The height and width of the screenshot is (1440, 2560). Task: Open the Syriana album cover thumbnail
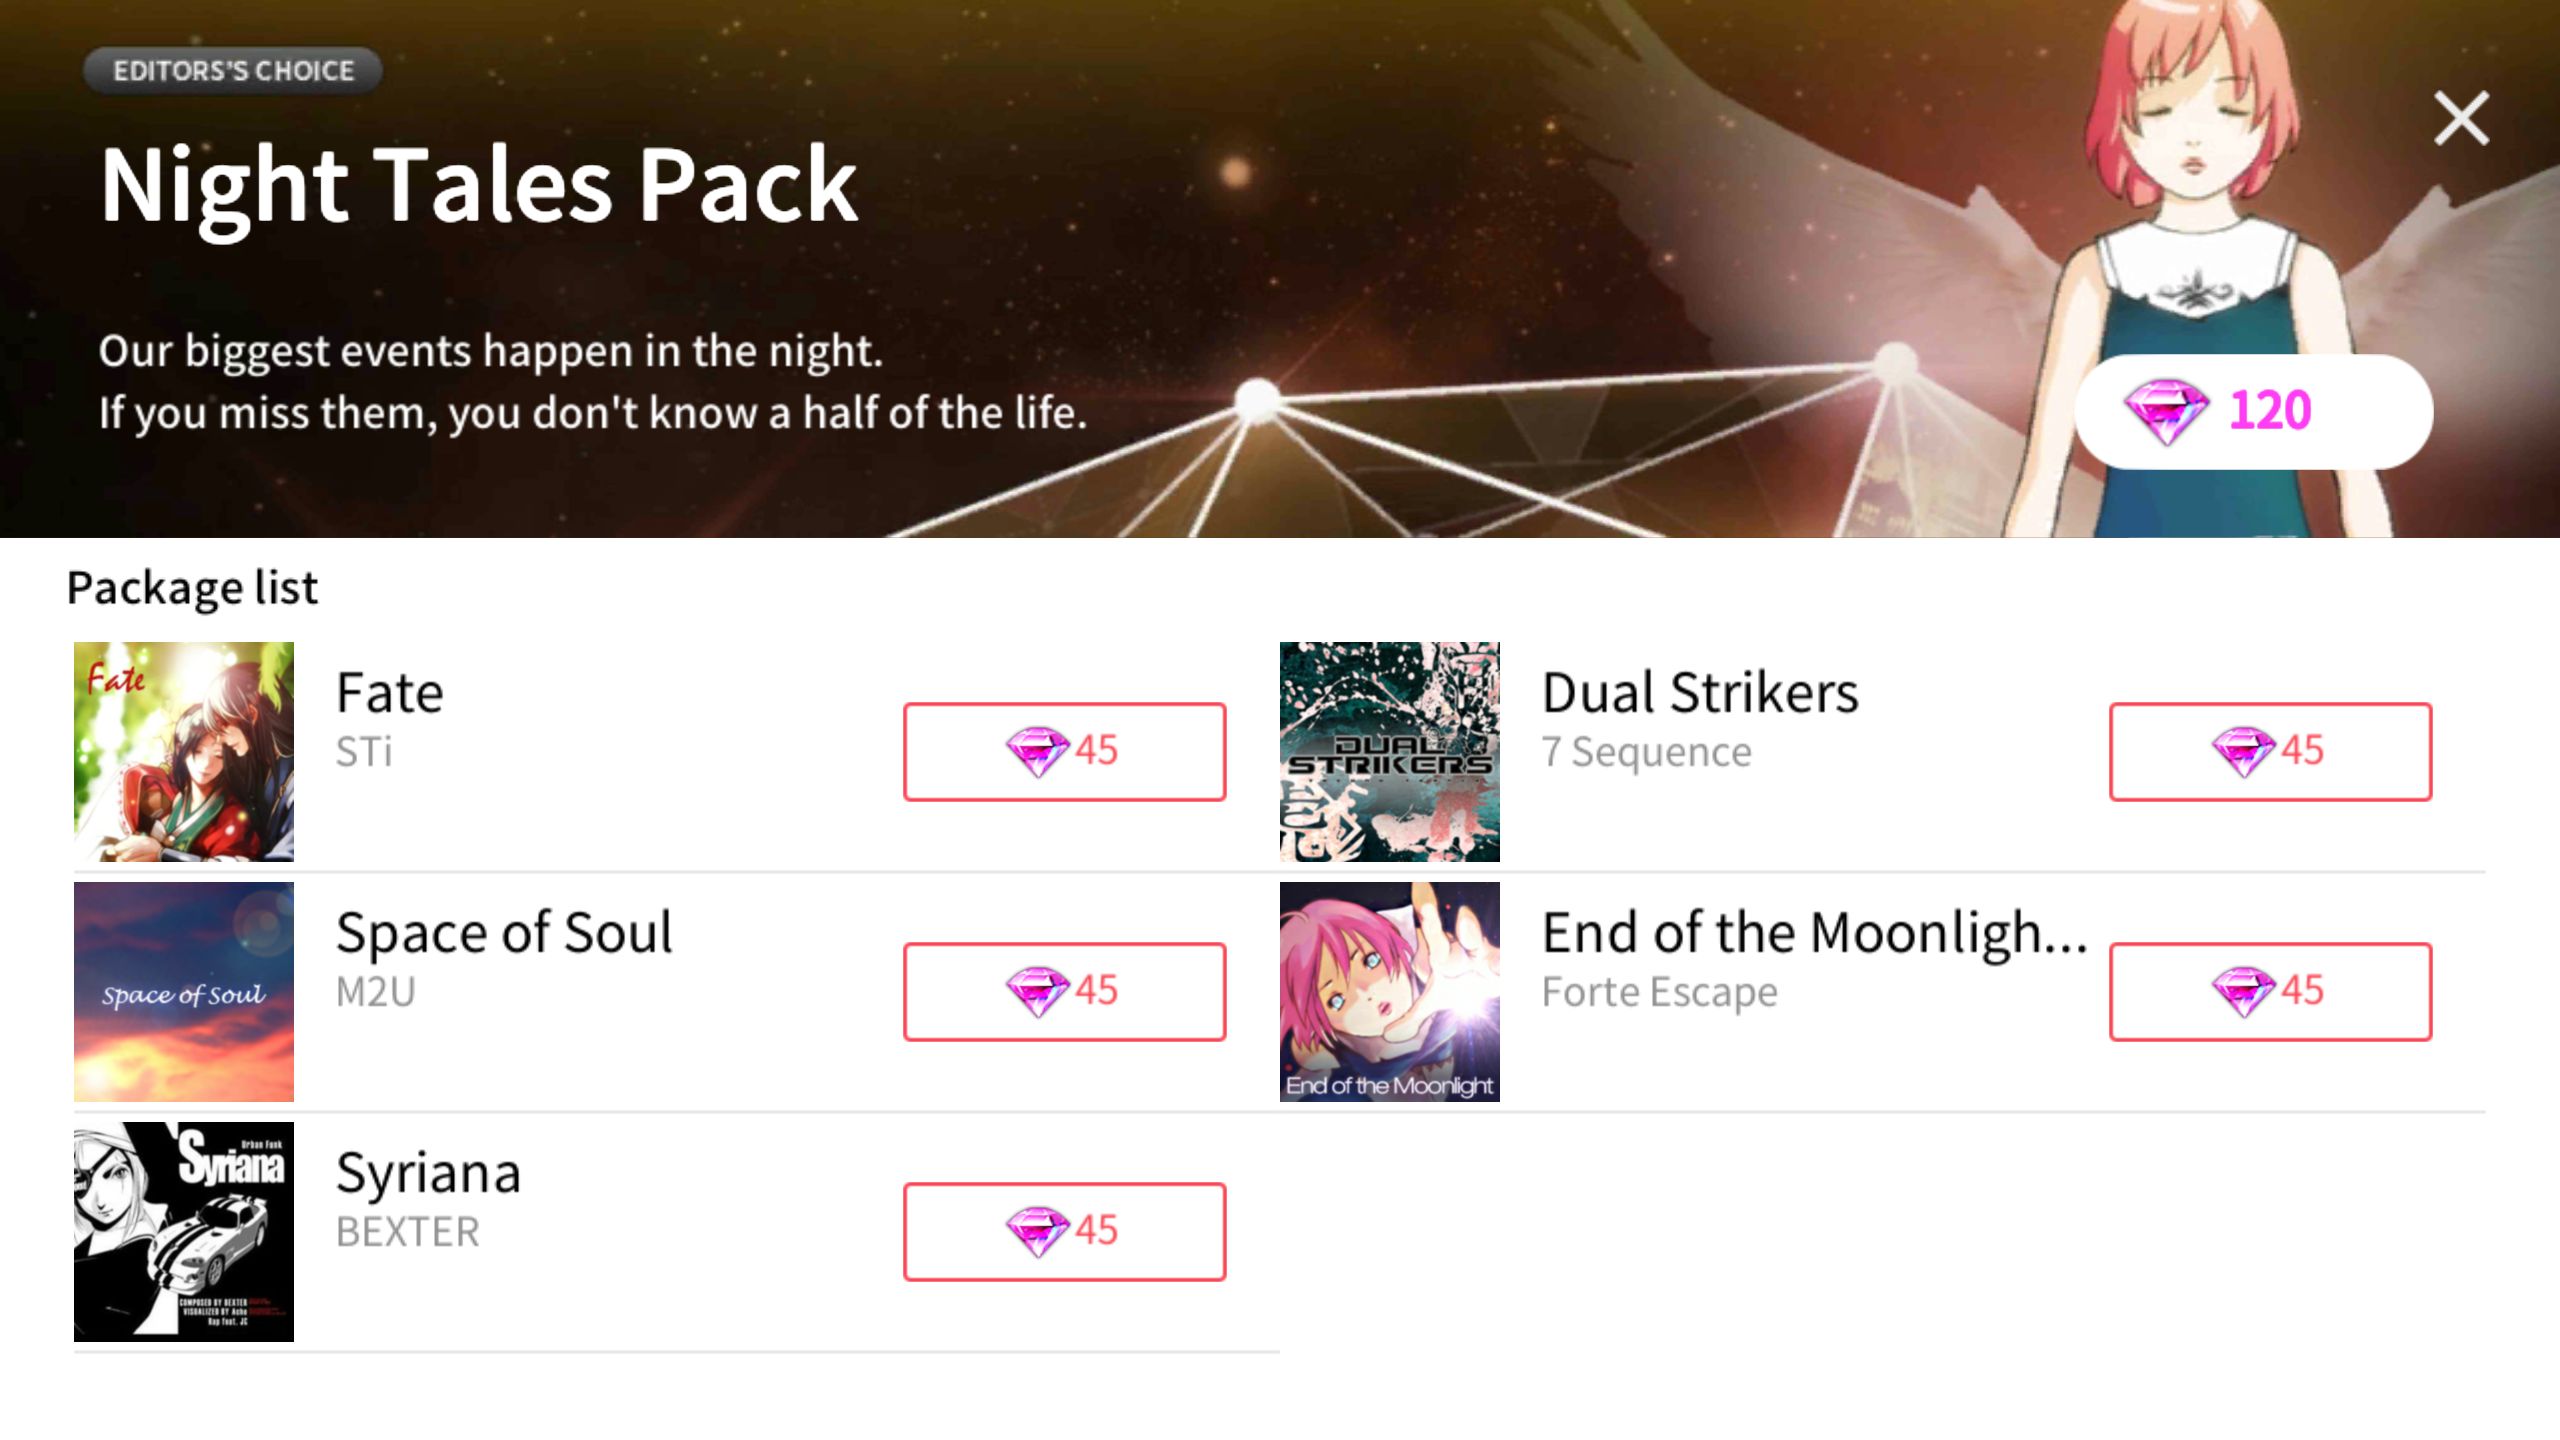pyautogui.click(x=184, y=1232)
